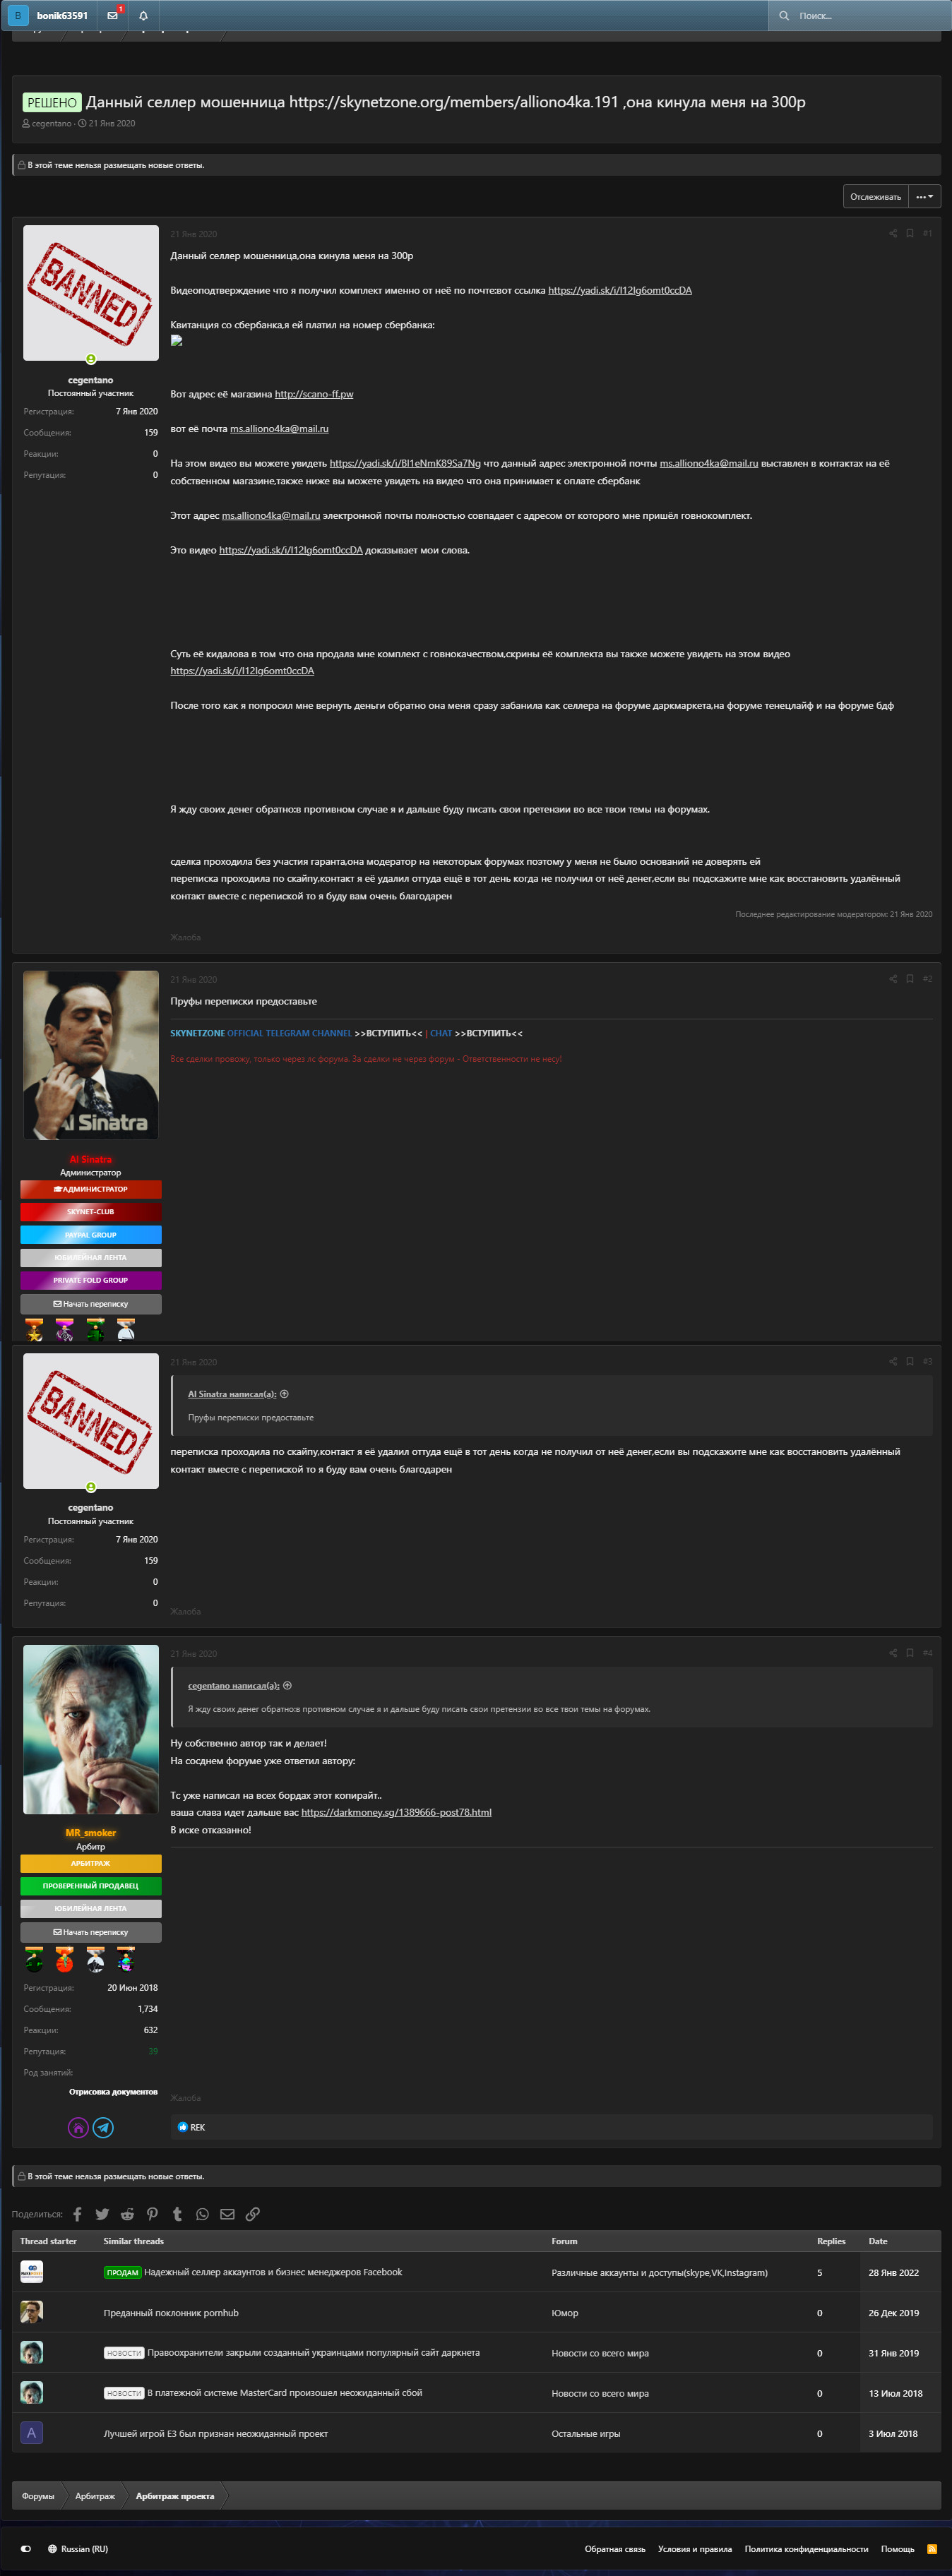Share the thread on Reddit
The height and width of the screenshot is (2576, 952).
(127, 2214)
